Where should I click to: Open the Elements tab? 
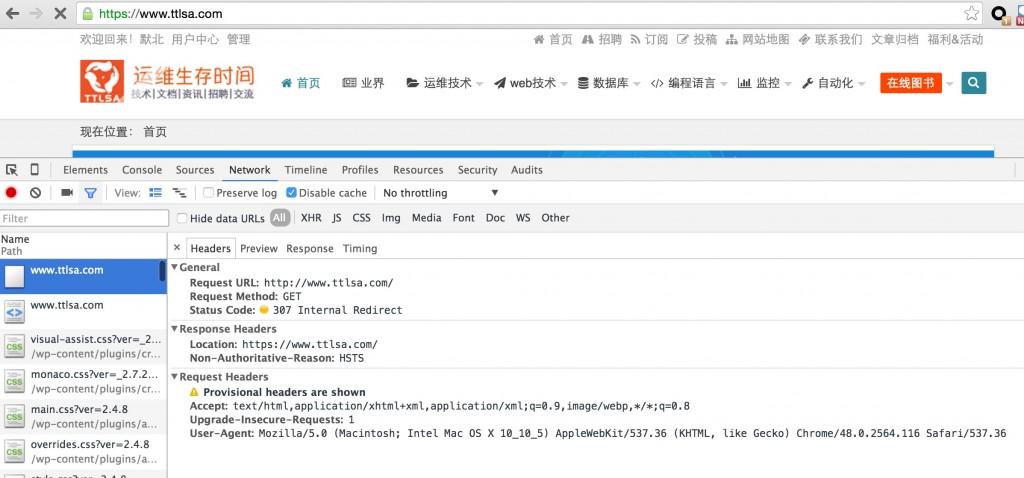pyautogui.click(x=86, y=170)
